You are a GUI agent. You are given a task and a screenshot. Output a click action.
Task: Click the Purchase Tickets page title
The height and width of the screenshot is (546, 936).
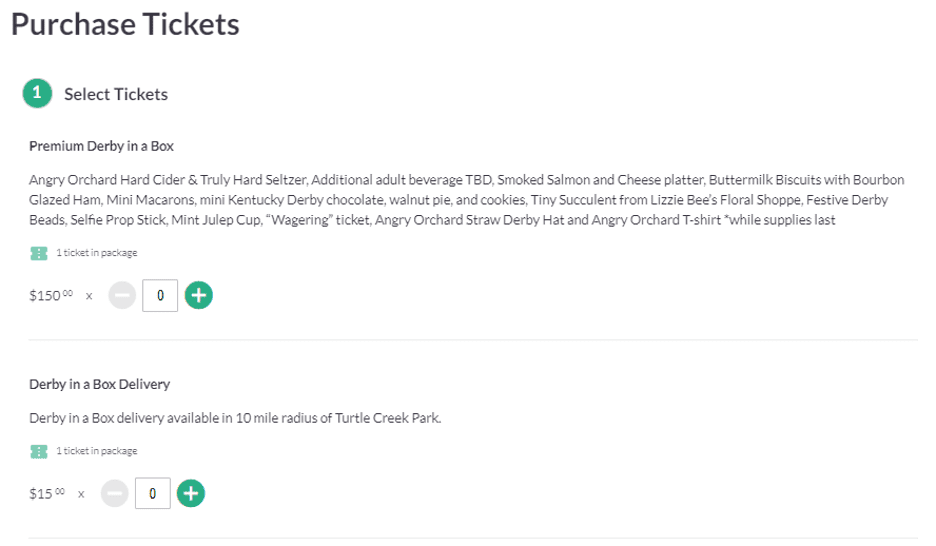click(125, 24)
